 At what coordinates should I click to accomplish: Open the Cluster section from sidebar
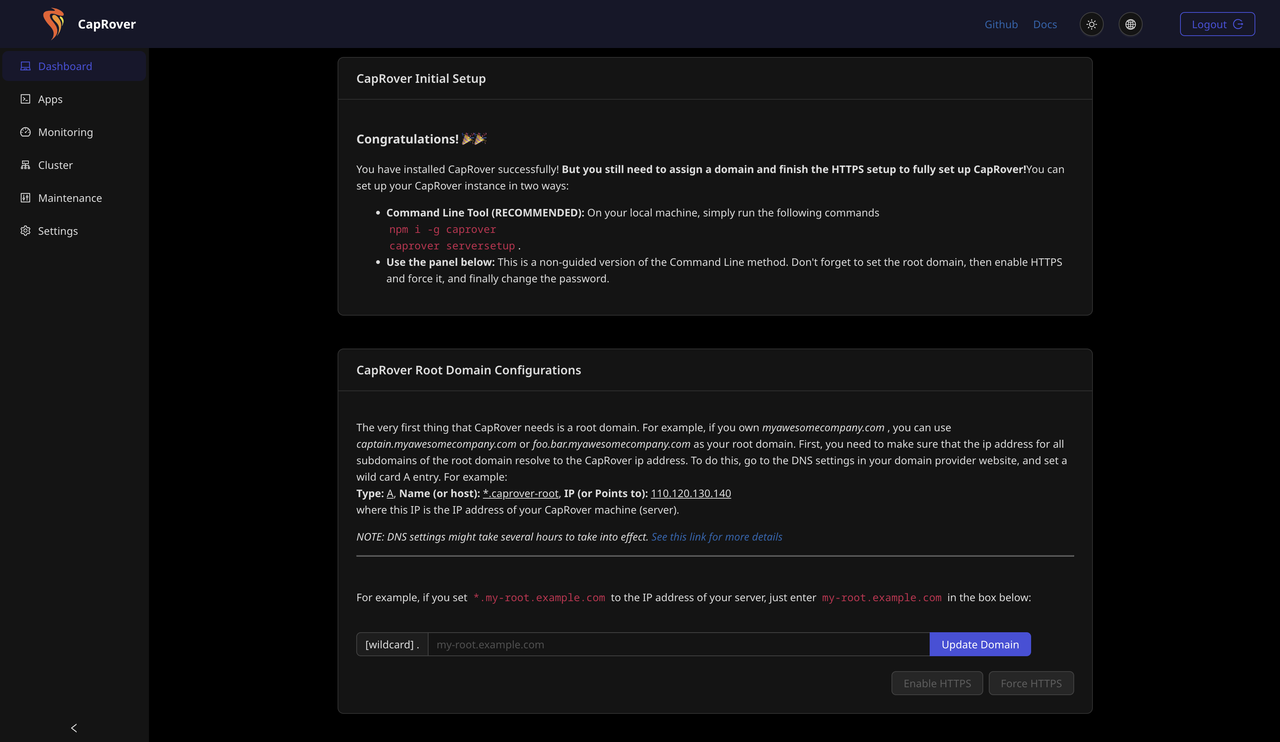[55, 164]
